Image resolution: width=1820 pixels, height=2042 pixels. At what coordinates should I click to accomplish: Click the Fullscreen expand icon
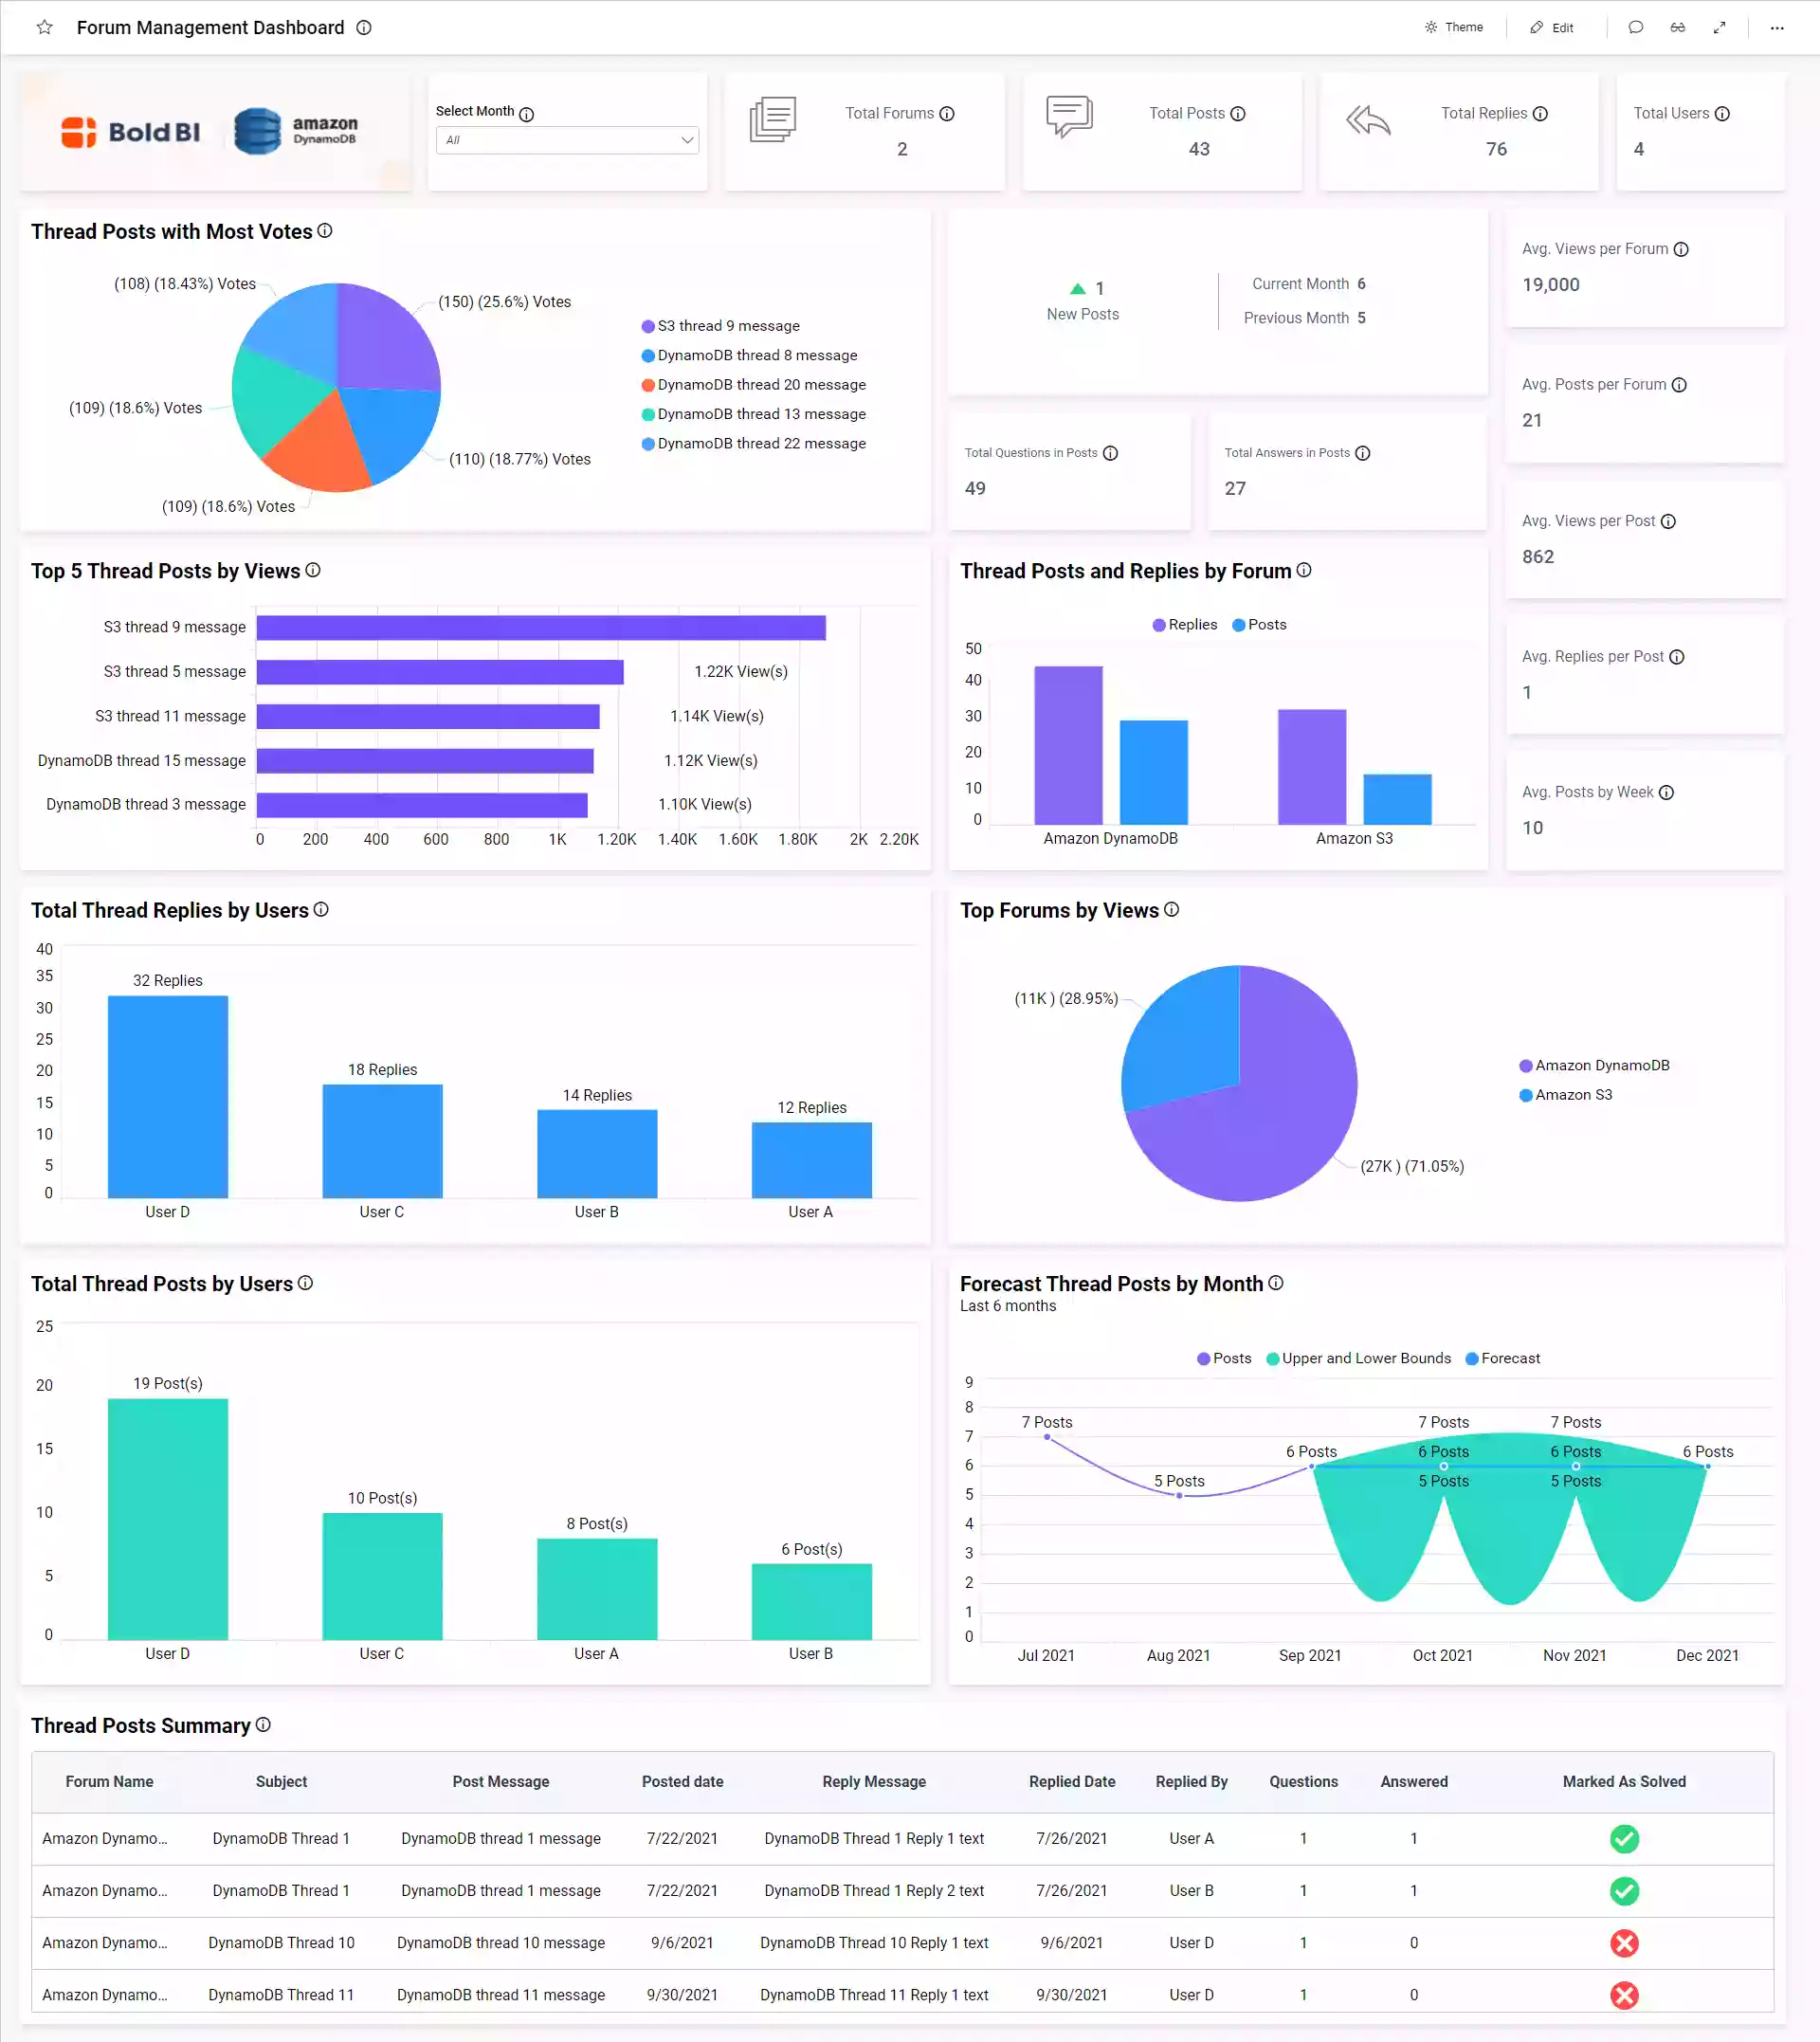click(x=1721, y=28)
